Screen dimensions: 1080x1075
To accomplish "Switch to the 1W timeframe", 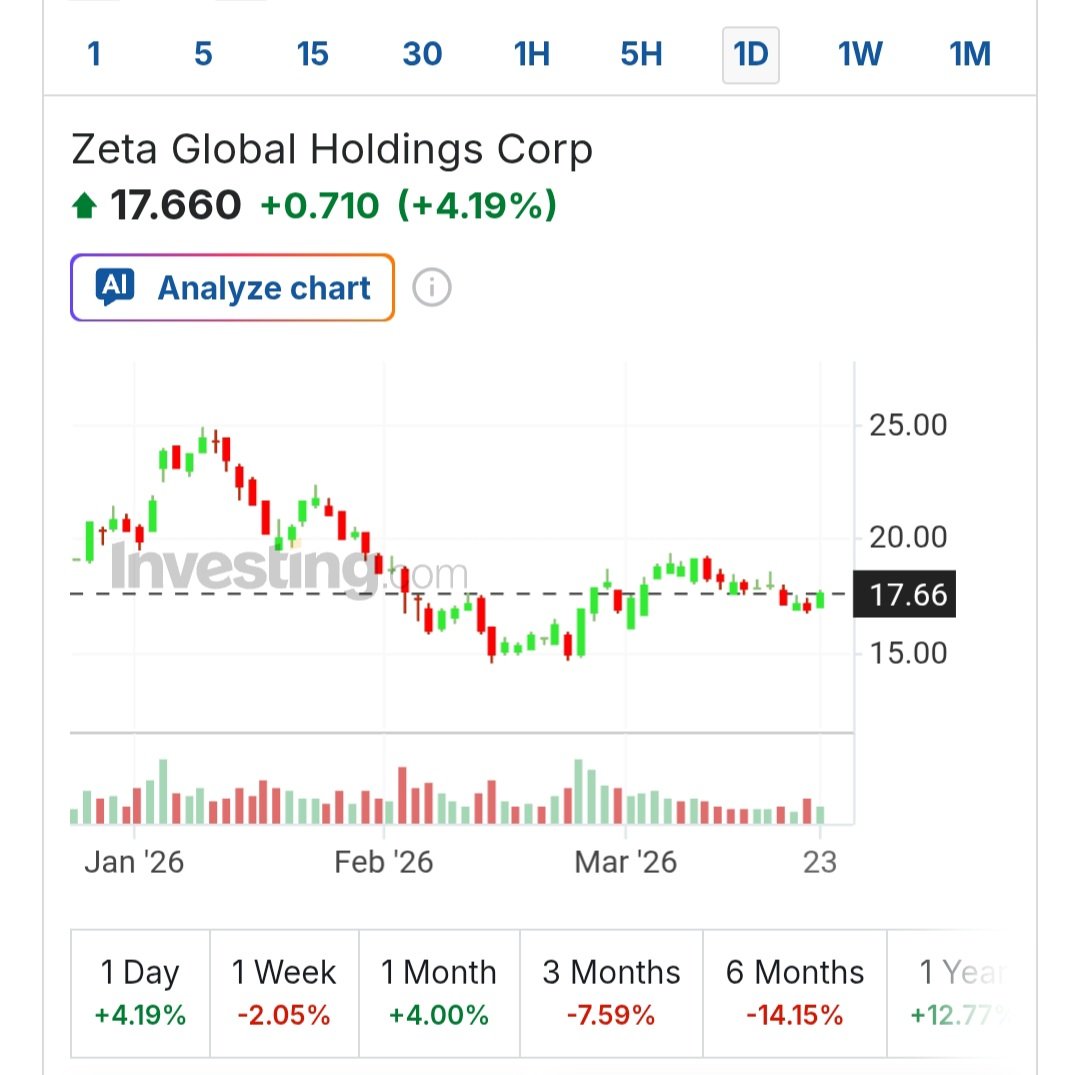I will [859, 55].
